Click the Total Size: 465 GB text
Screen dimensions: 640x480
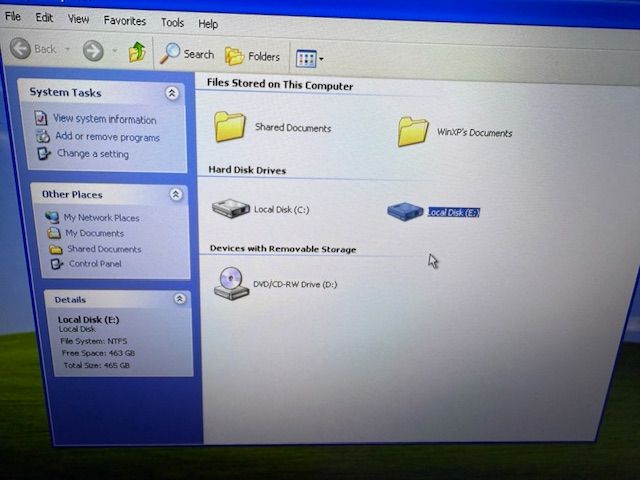pyautogui.click(x=97, y=365)
